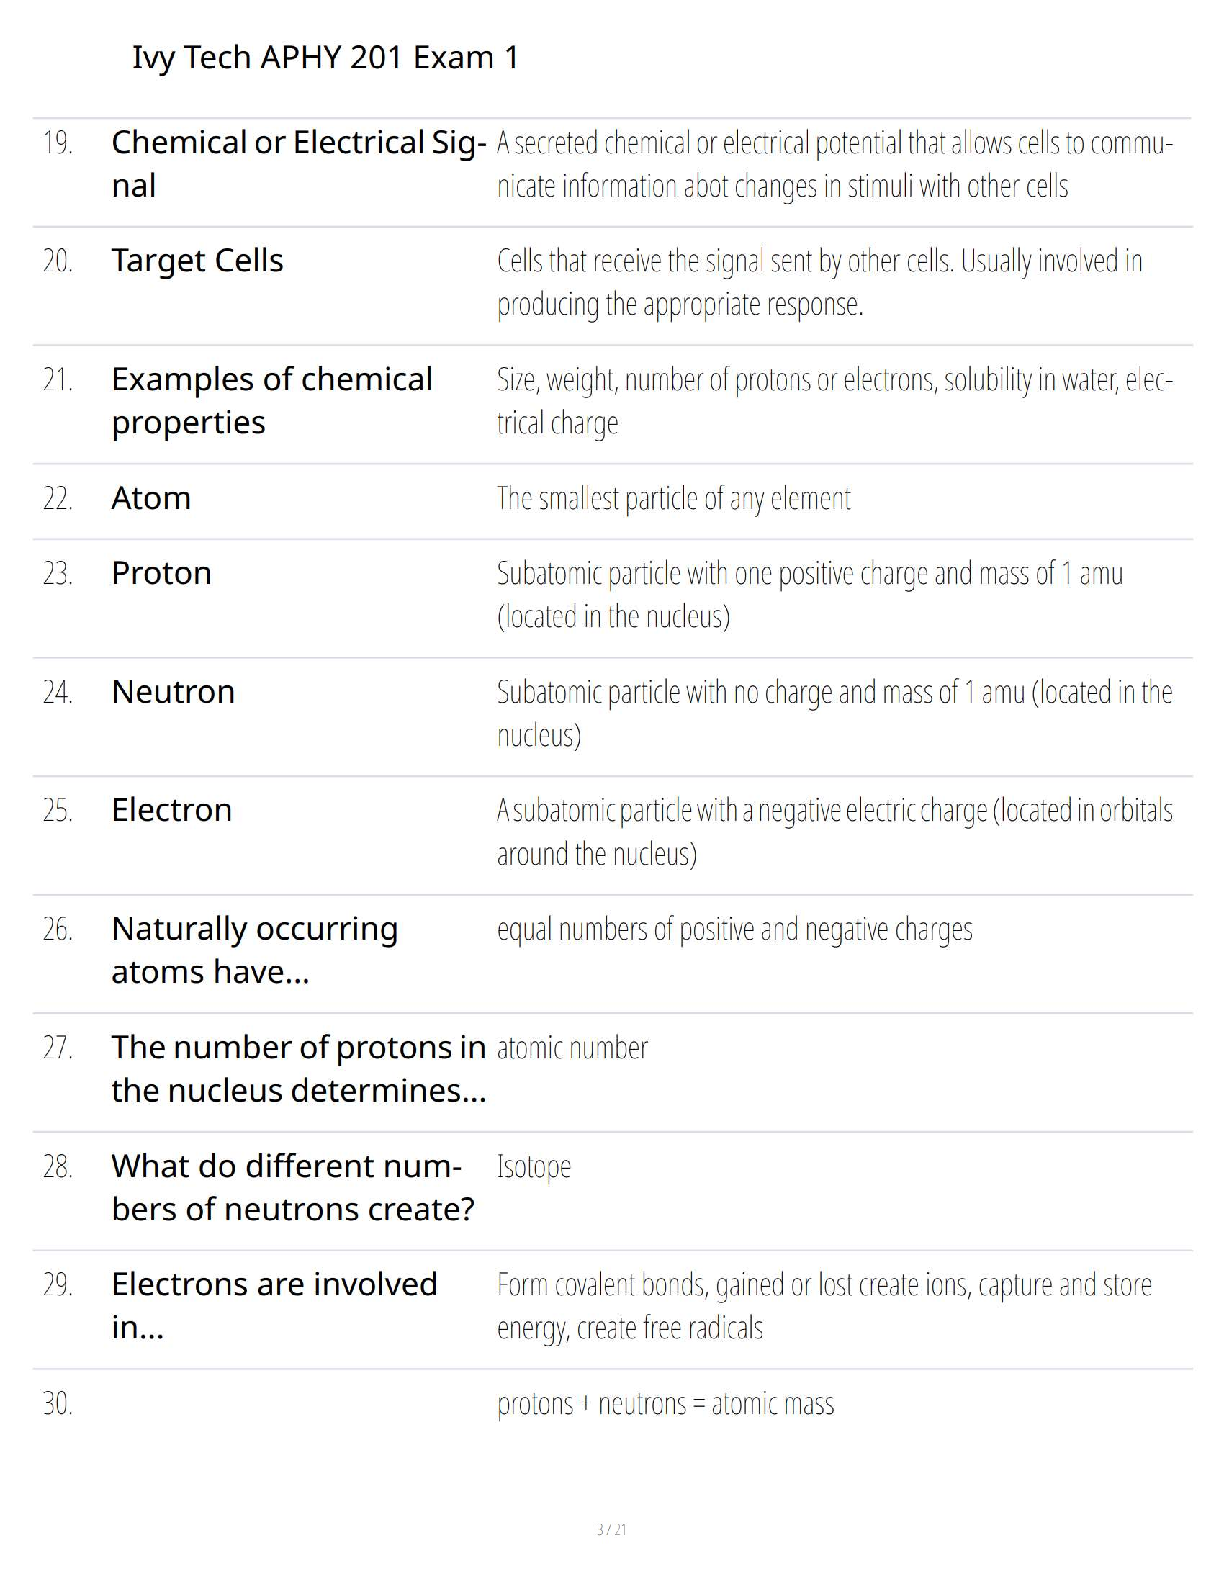Select the 'Proton' term
The width and height of the screenshot is (1224, 1584).
tap(161, 573)
